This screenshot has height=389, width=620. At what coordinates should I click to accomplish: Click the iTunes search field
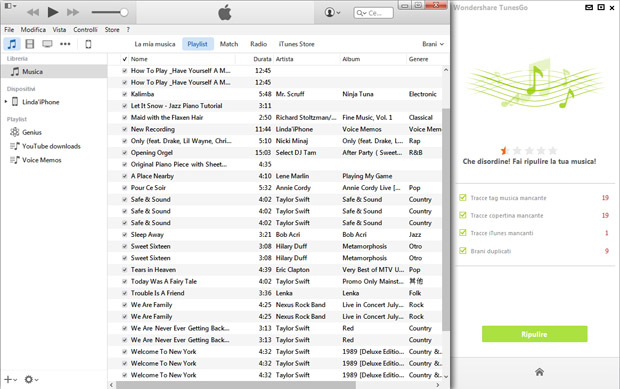pos(374,13)
